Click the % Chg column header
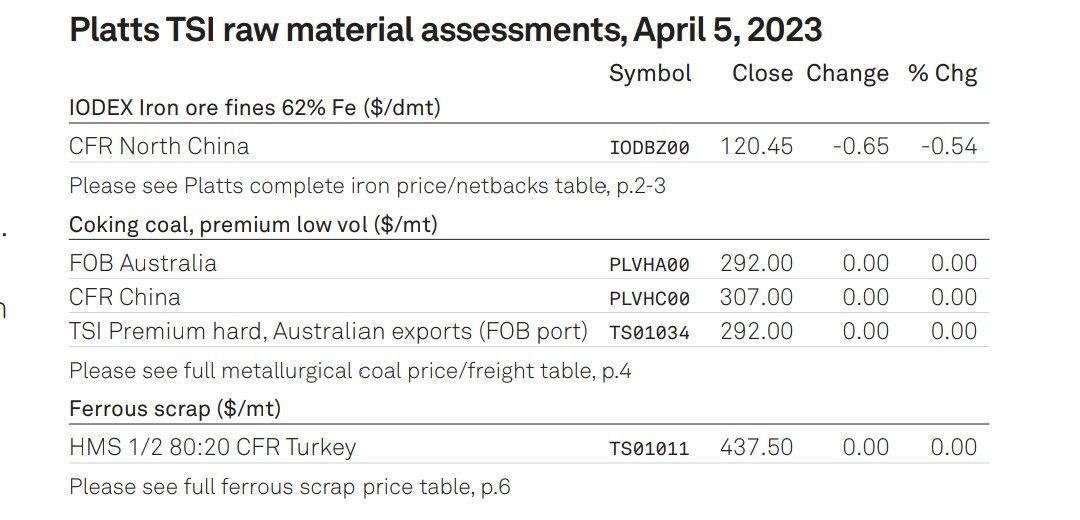1080x520 pixels. point(942,74)
